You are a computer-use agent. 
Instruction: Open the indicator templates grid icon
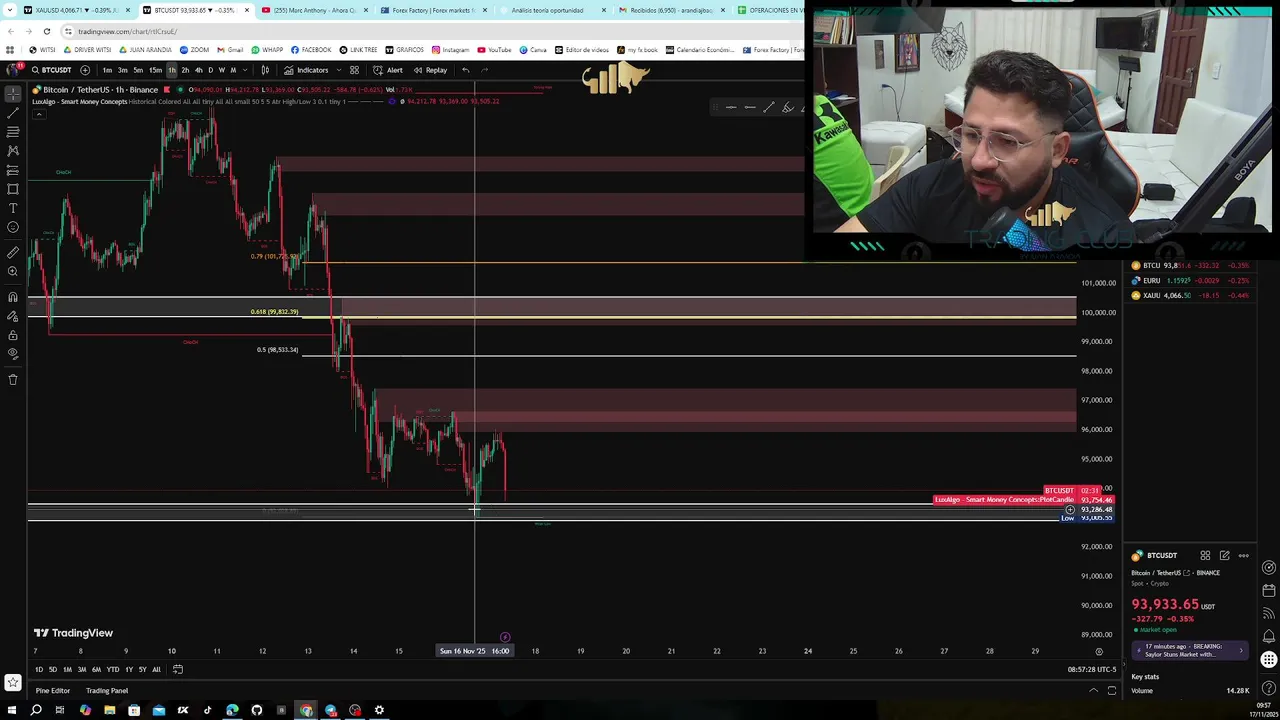pyautogui.click(x=354, y=70)
